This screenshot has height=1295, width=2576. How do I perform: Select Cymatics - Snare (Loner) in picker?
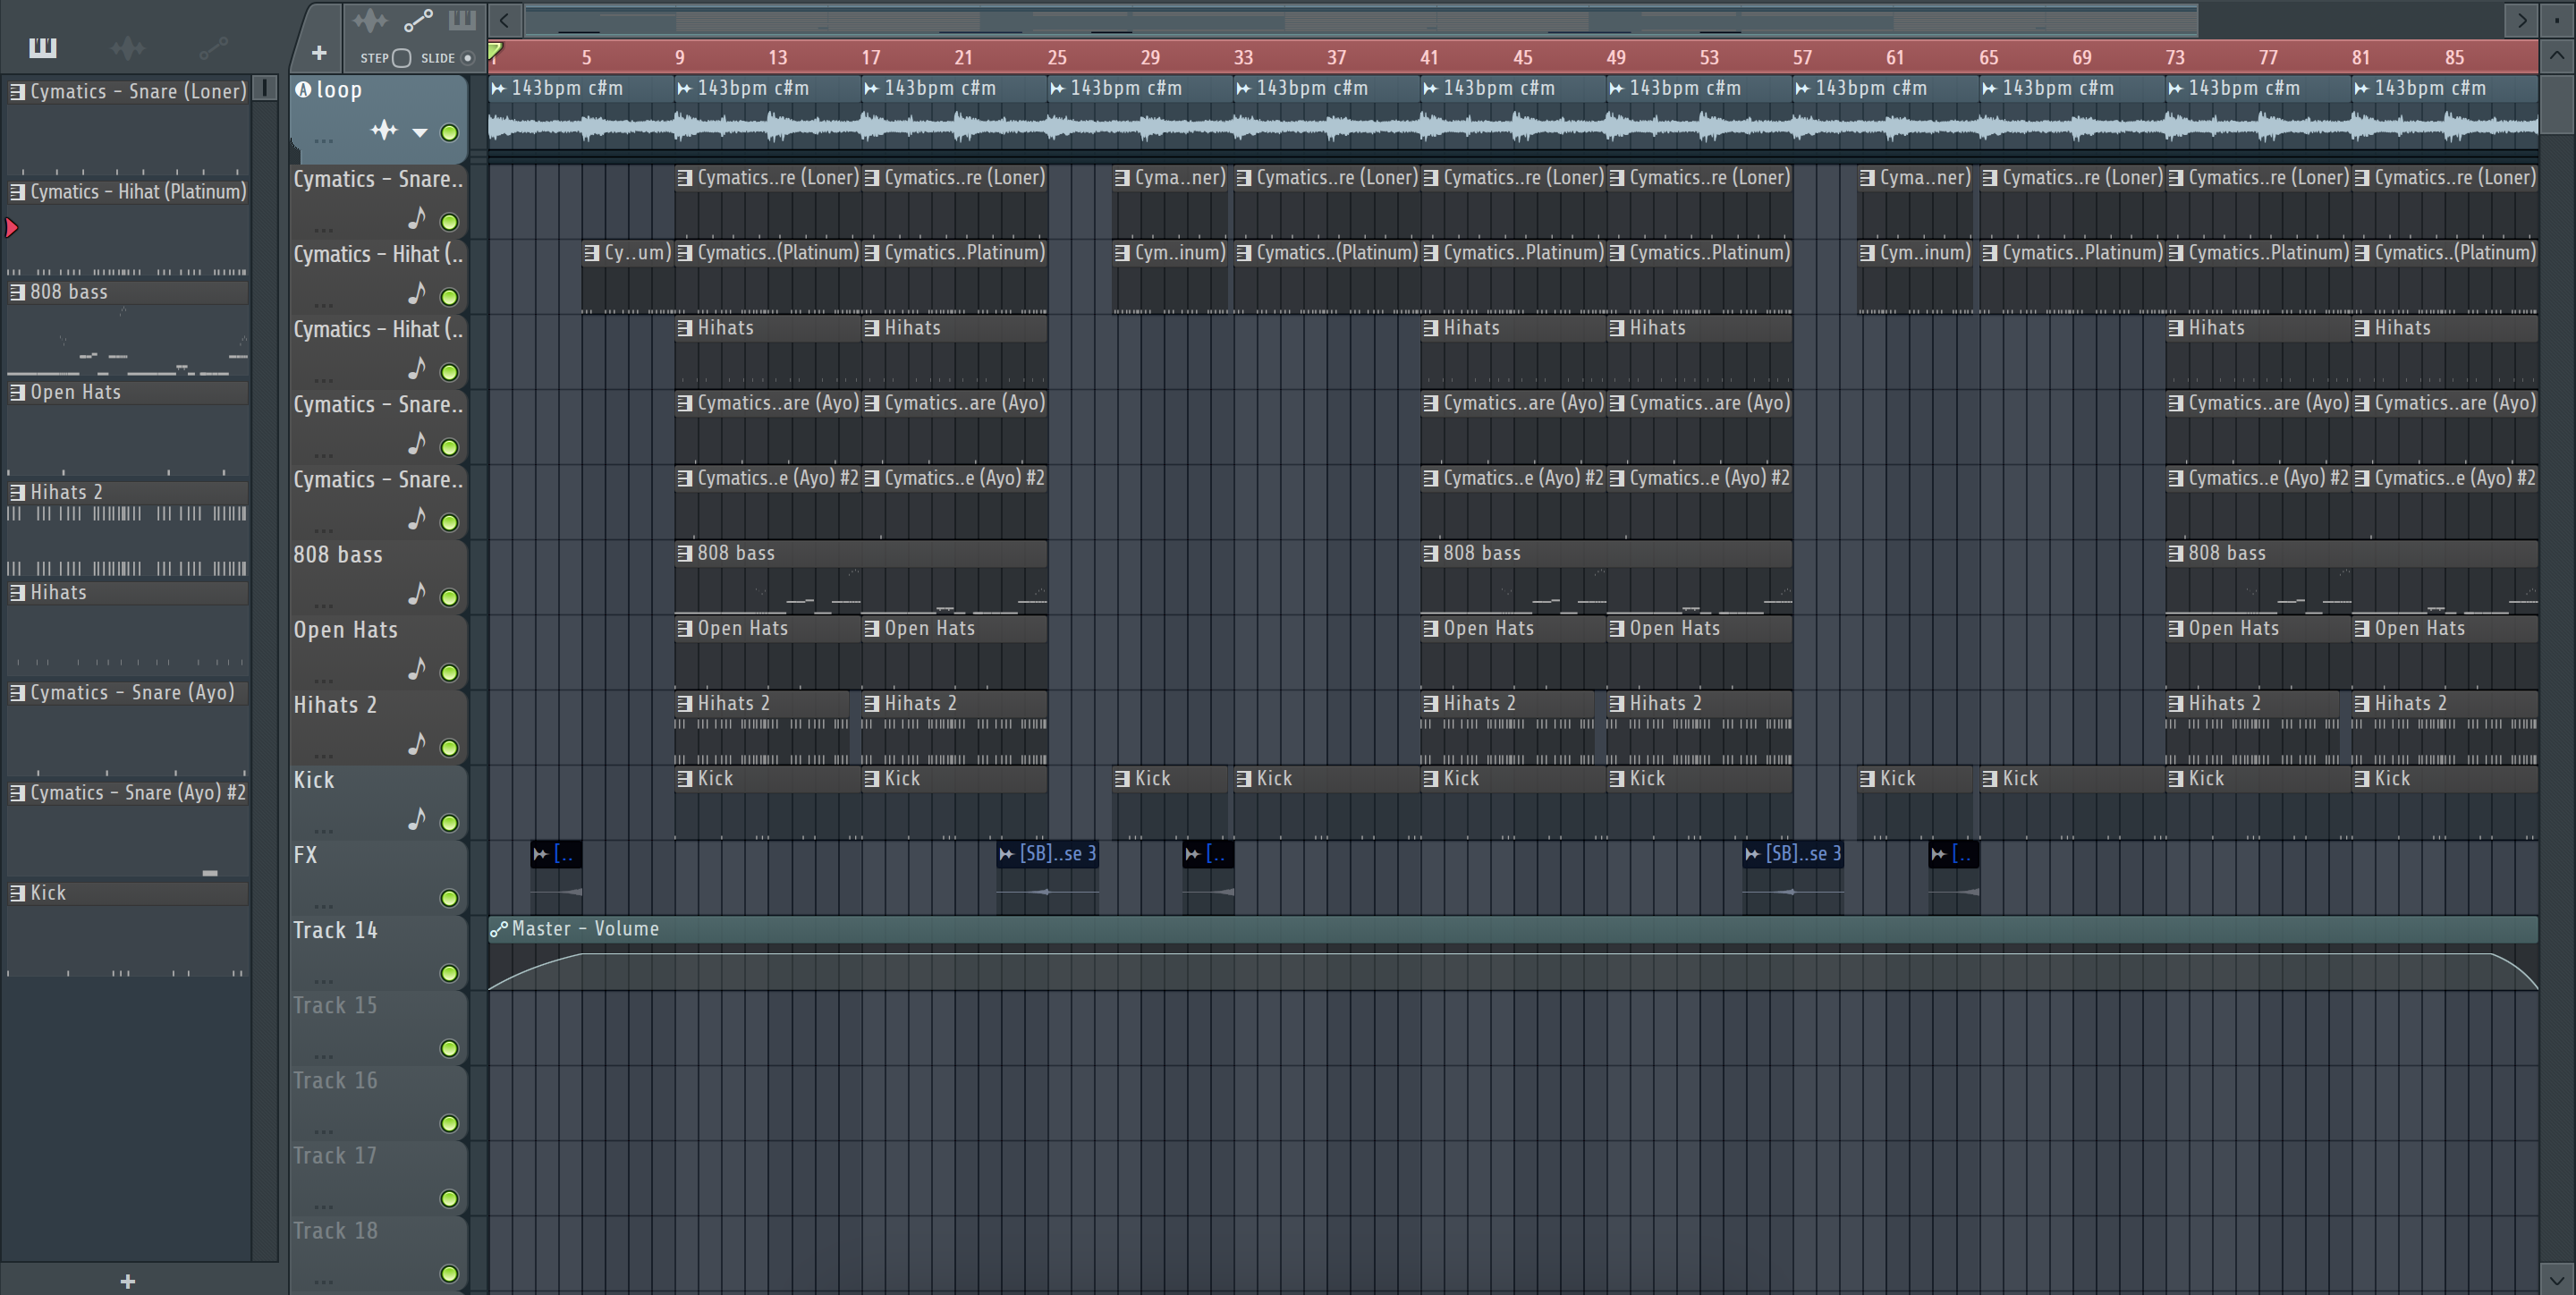[127, 91]
